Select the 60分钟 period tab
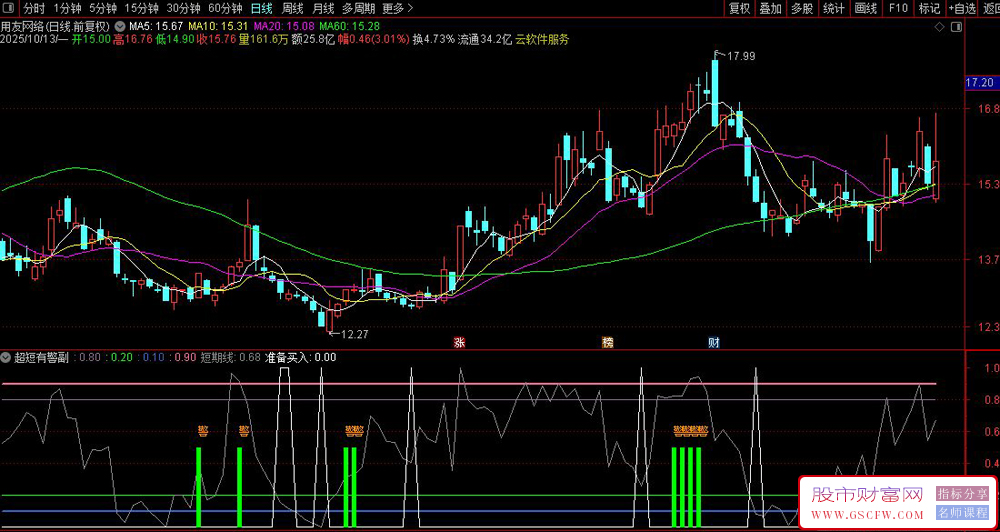Image resolution: width=1000 pixels, height=532 pixels. 224,8
